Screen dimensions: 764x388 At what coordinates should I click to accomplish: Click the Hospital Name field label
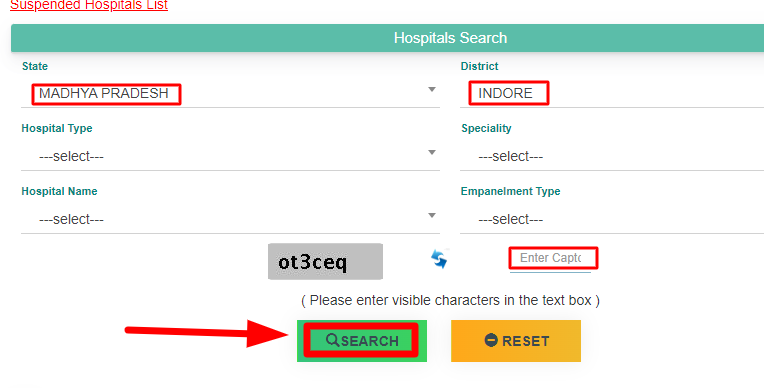59,192
